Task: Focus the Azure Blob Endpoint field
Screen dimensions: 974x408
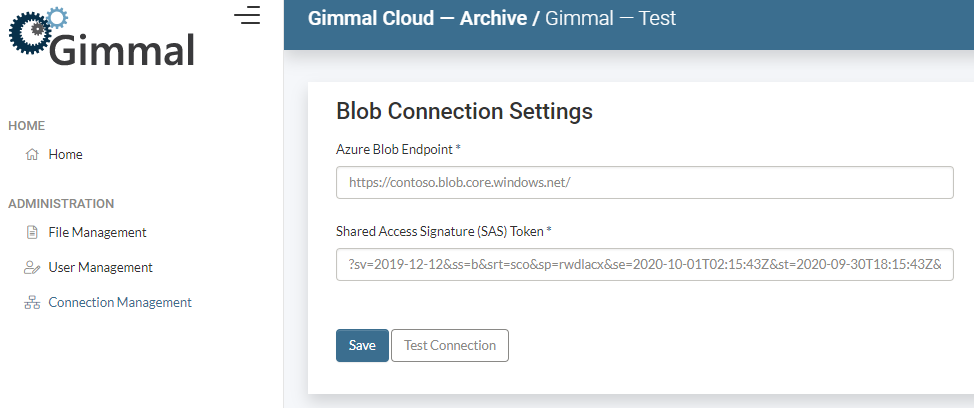Action: coord(645,183)
